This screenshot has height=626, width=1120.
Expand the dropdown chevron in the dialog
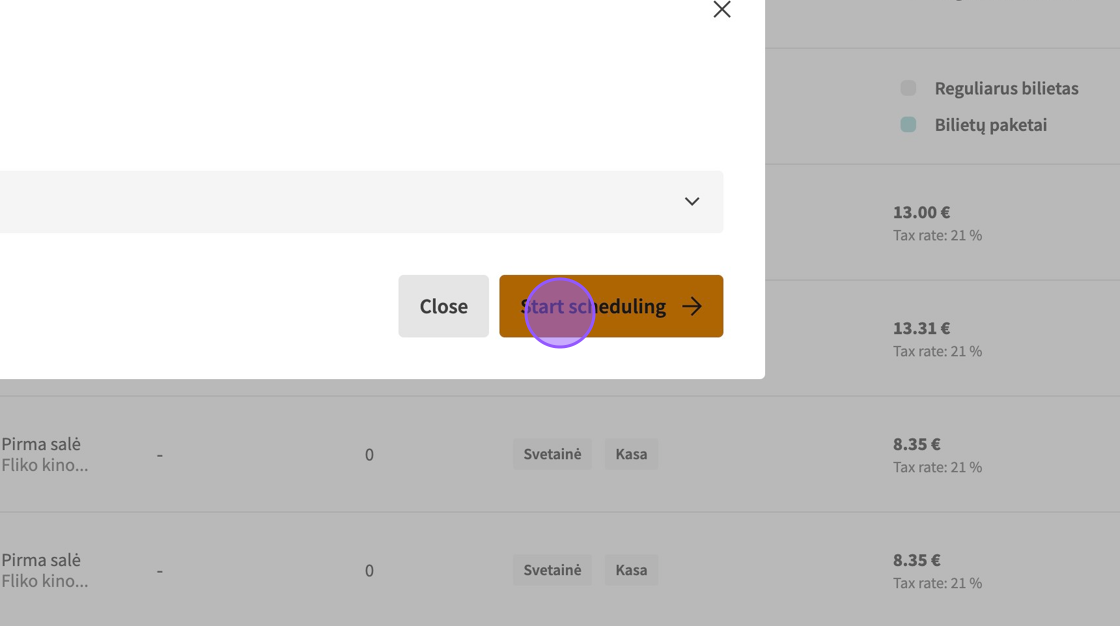[691, 201]
